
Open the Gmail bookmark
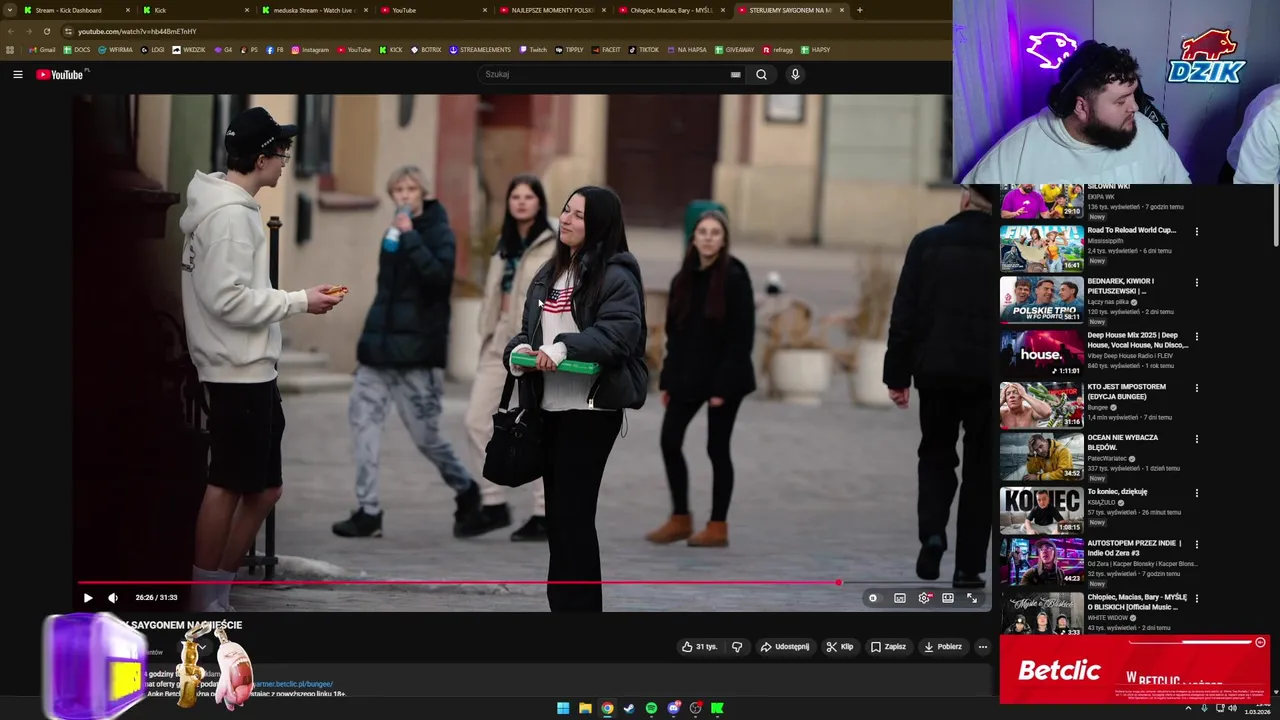tap(42, 49)
